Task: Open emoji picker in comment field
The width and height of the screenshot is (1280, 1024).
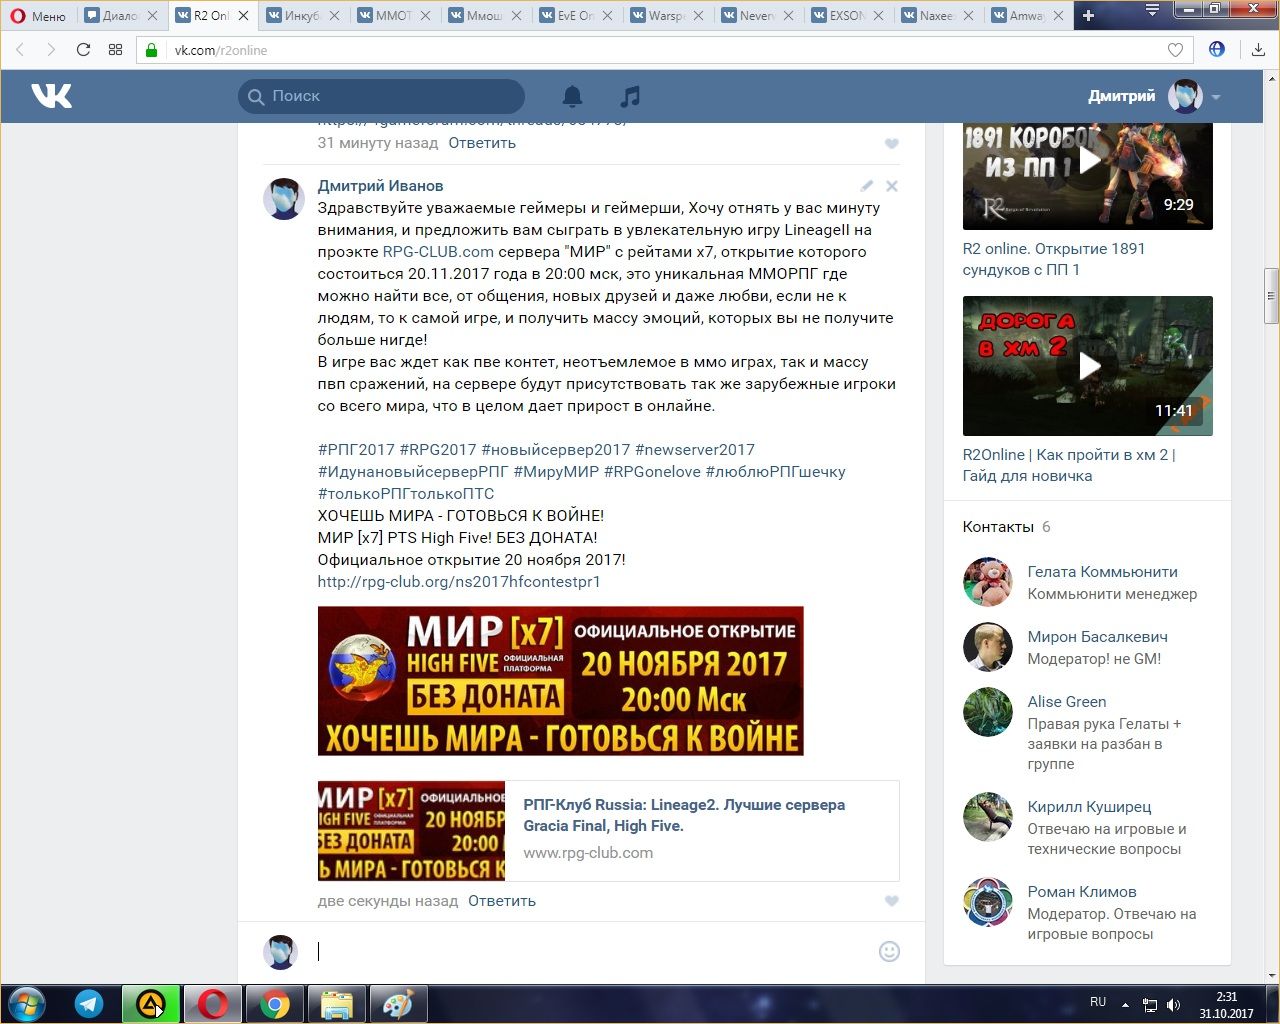Action: pos(889,951)
